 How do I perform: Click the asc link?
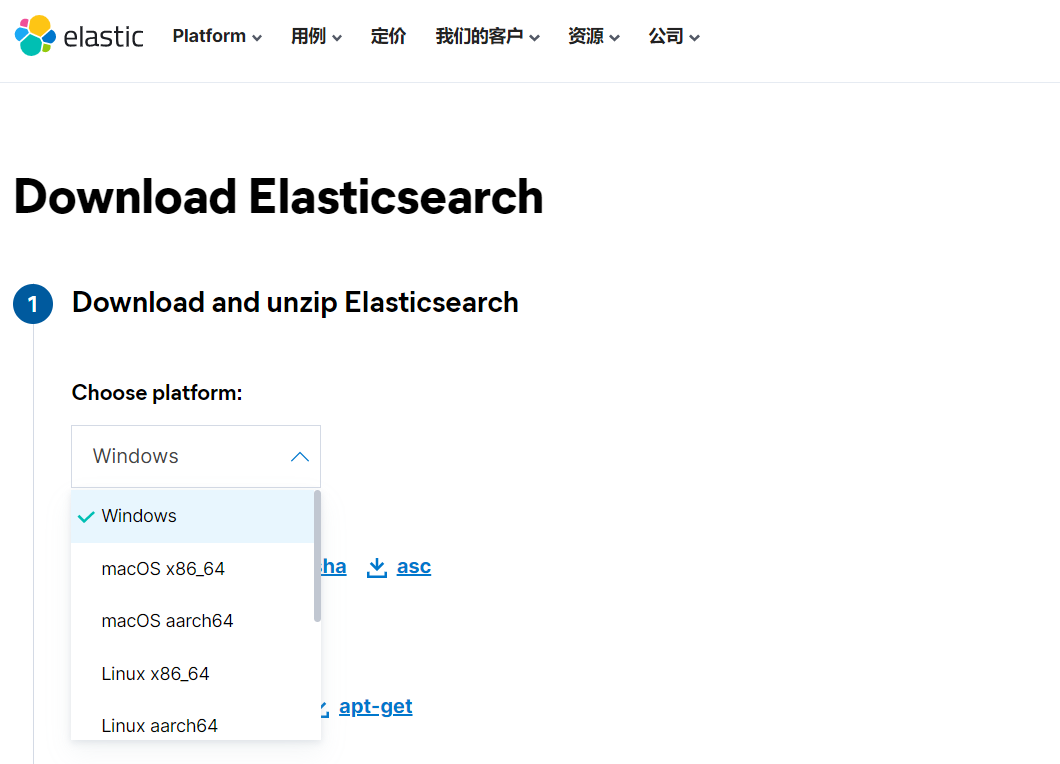click(x=416, y=566)
